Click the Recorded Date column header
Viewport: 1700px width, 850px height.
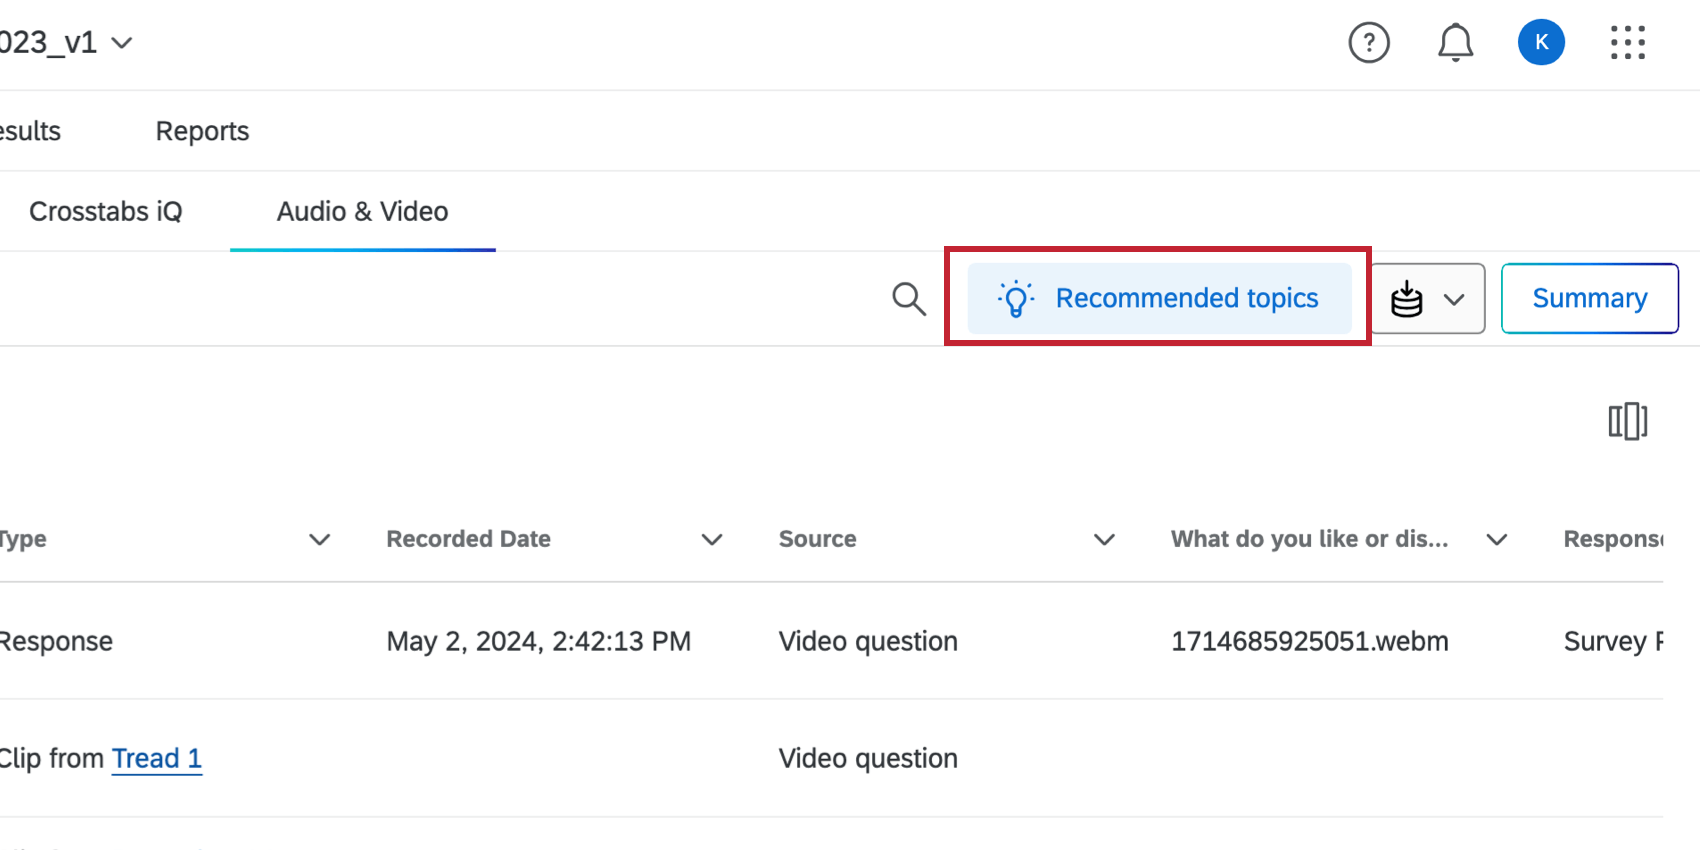[468, 539]
